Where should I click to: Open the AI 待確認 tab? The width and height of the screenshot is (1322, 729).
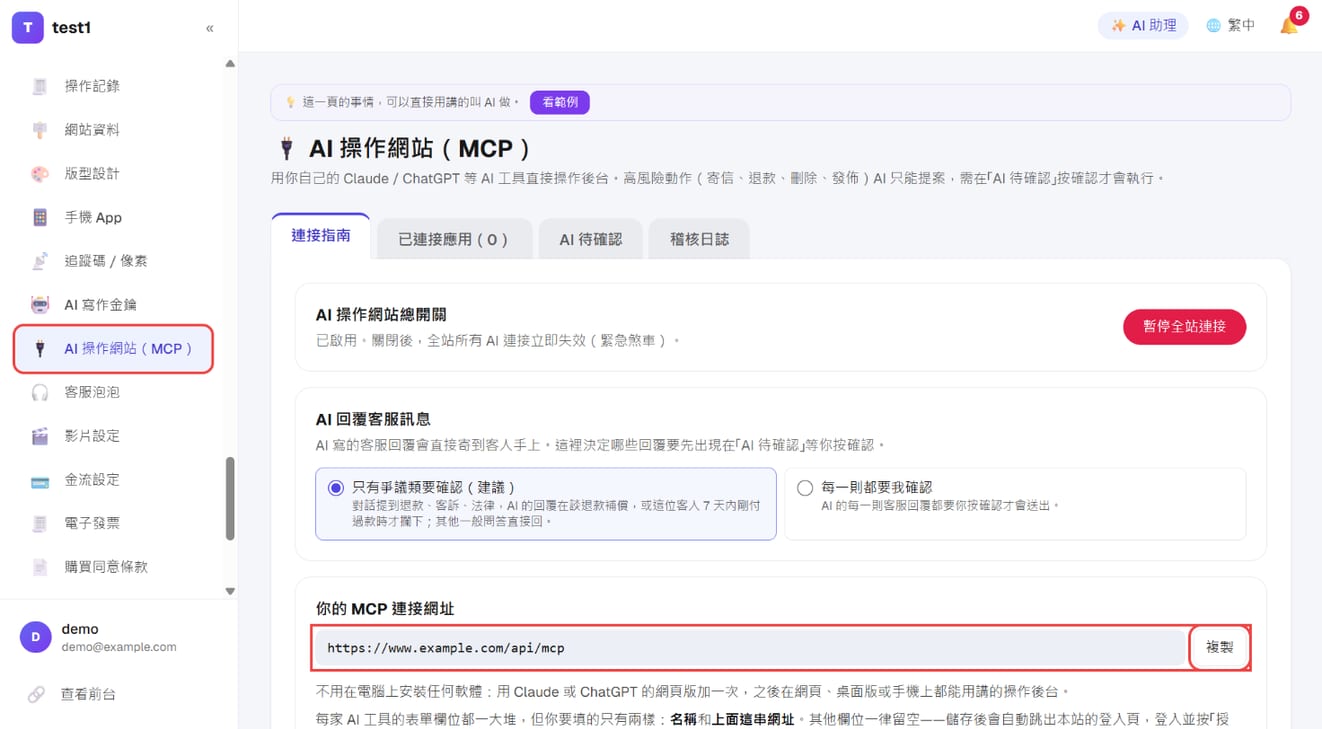pos(590,239)
